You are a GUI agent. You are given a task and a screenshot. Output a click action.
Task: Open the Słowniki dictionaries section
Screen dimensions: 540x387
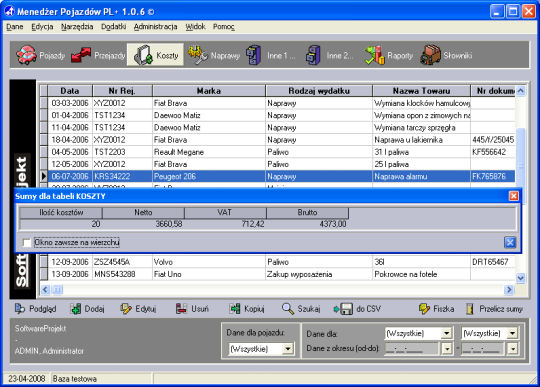(x=446, y=55)
